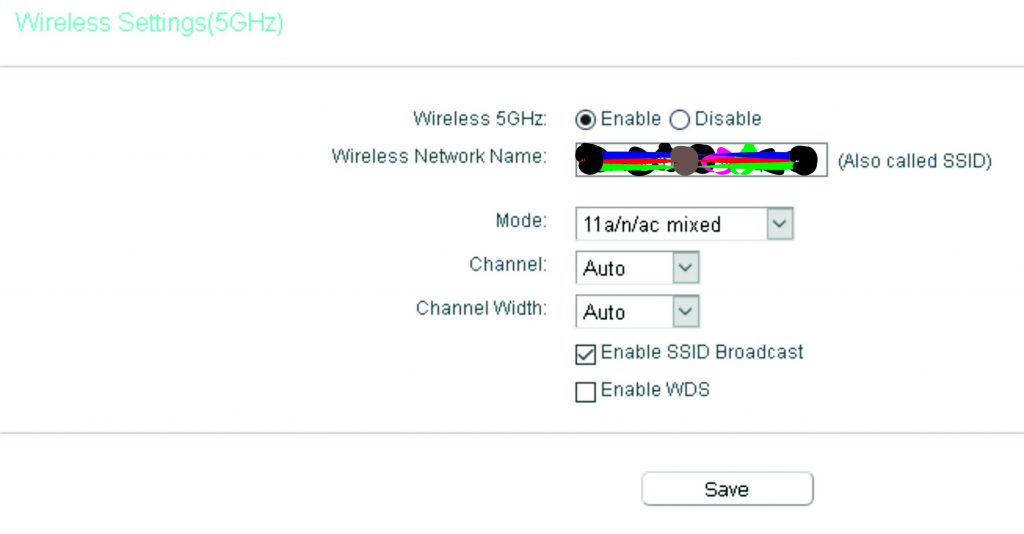Click the 'Enable WDS' label text

pyautogui.click(x=655, y=390)
